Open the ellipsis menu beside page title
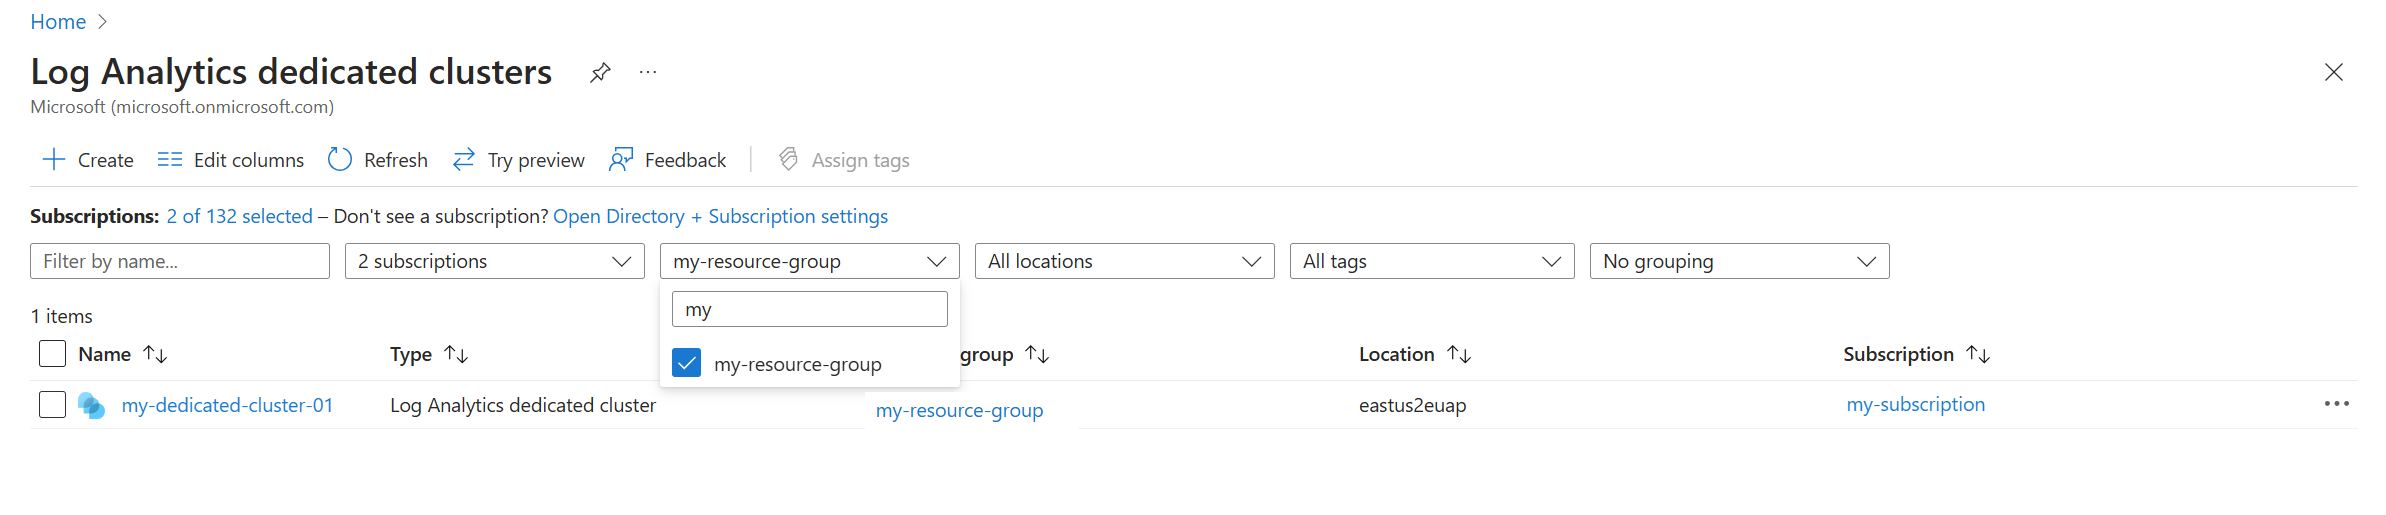The width and height of the screenshot is (2386, 515). coord(648,73)
